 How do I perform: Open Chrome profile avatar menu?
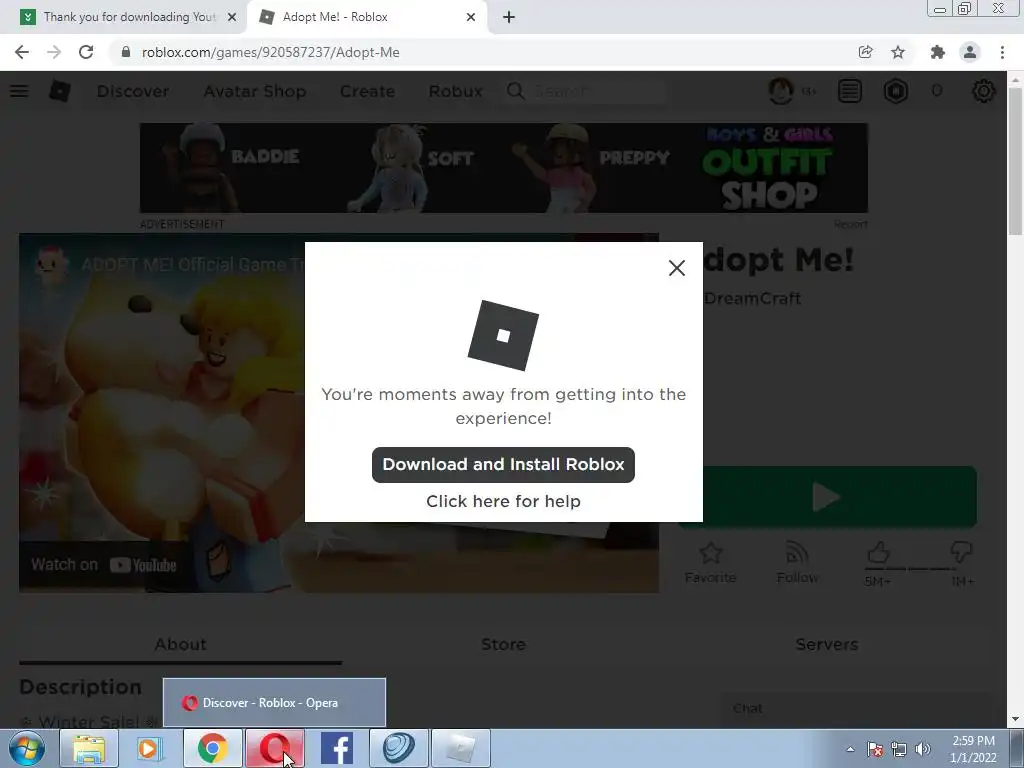coord(970,52)
